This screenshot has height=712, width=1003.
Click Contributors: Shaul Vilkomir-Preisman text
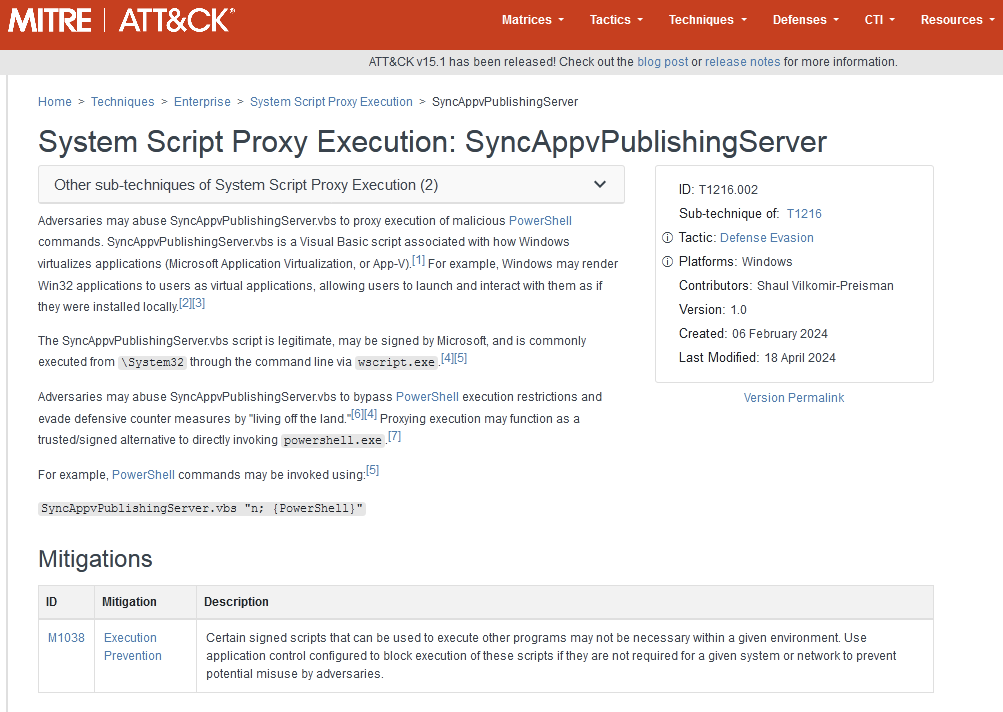click(786, 286)
